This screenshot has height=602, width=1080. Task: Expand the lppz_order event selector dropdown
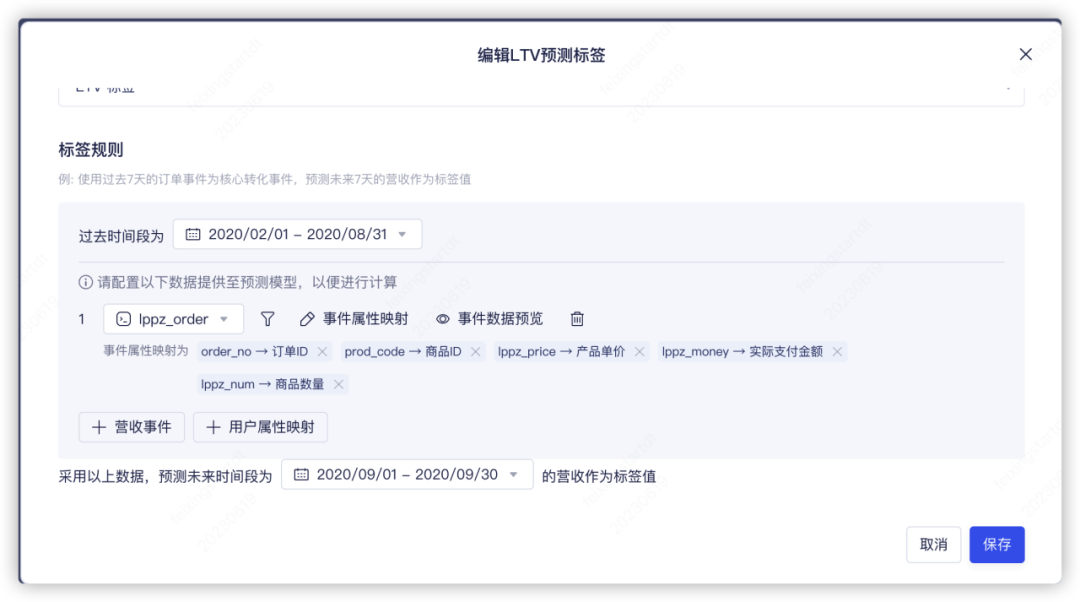(225, 318)
